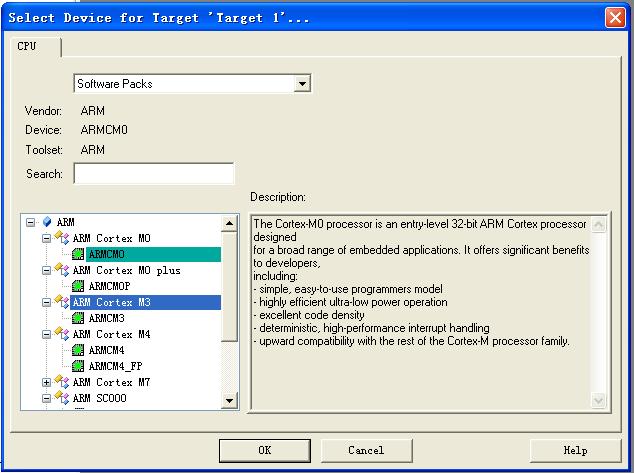Screen dimensions: 634x473
Task: Select the ARMCM3 device label
Action: click(x=106, y=318)
